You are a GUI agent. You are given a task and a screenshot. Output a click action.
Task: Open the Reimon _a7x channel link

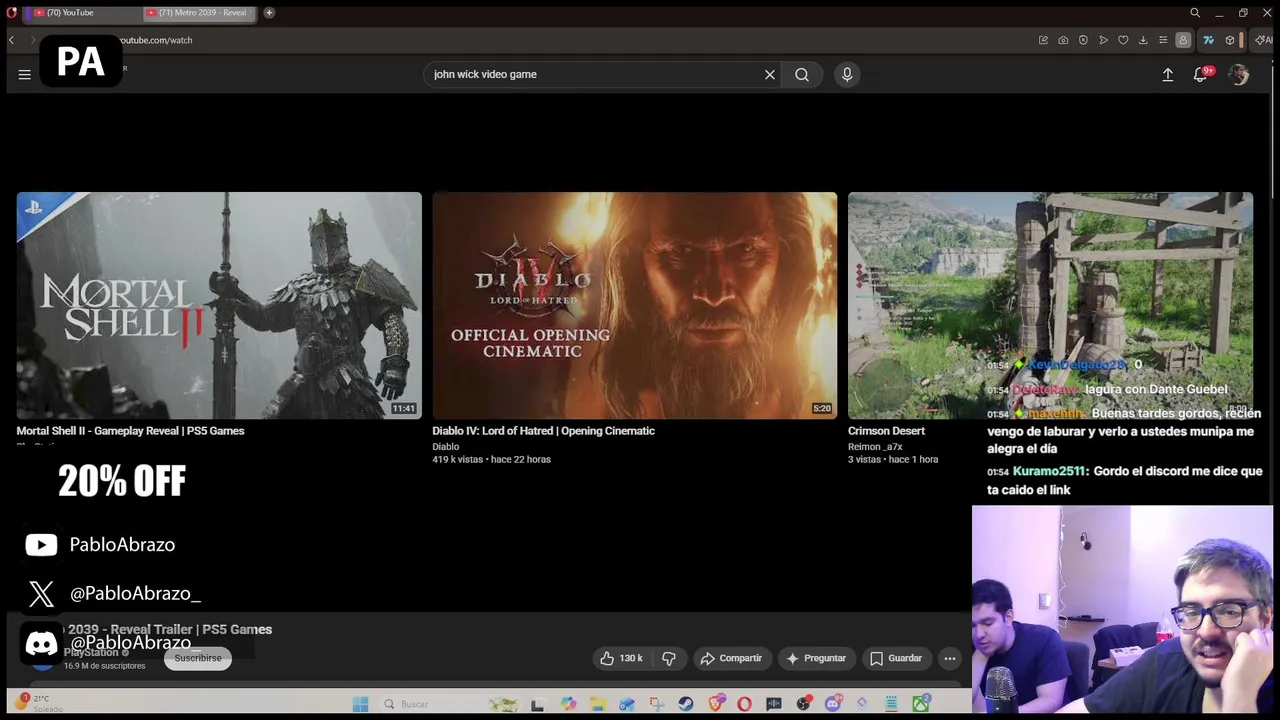(875, 447)
